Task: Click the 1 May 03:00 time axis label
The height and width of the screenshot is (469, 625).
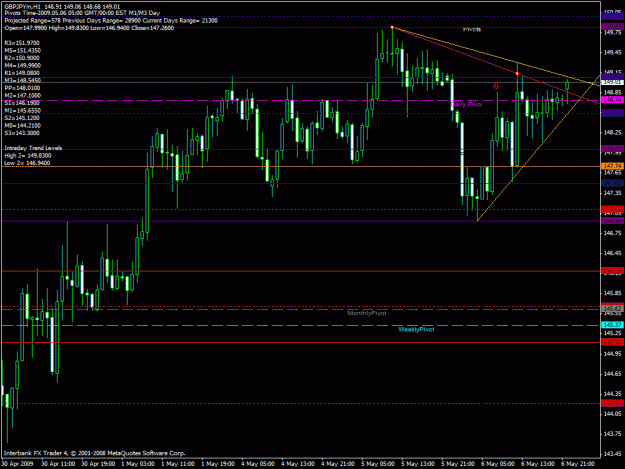Action: tap(138, 464)
